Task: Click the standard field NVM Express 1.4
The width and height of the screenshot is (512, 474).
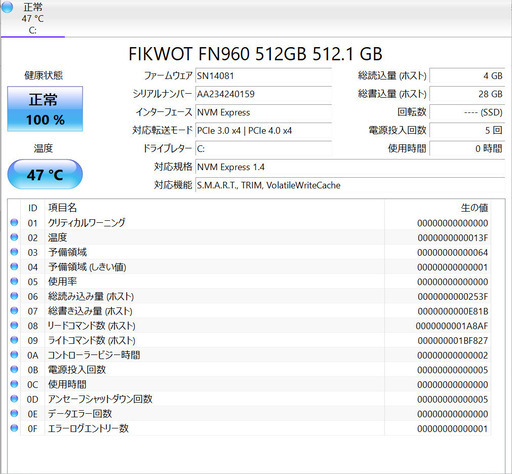Action: pyautogui.click(x=350, y=167)
